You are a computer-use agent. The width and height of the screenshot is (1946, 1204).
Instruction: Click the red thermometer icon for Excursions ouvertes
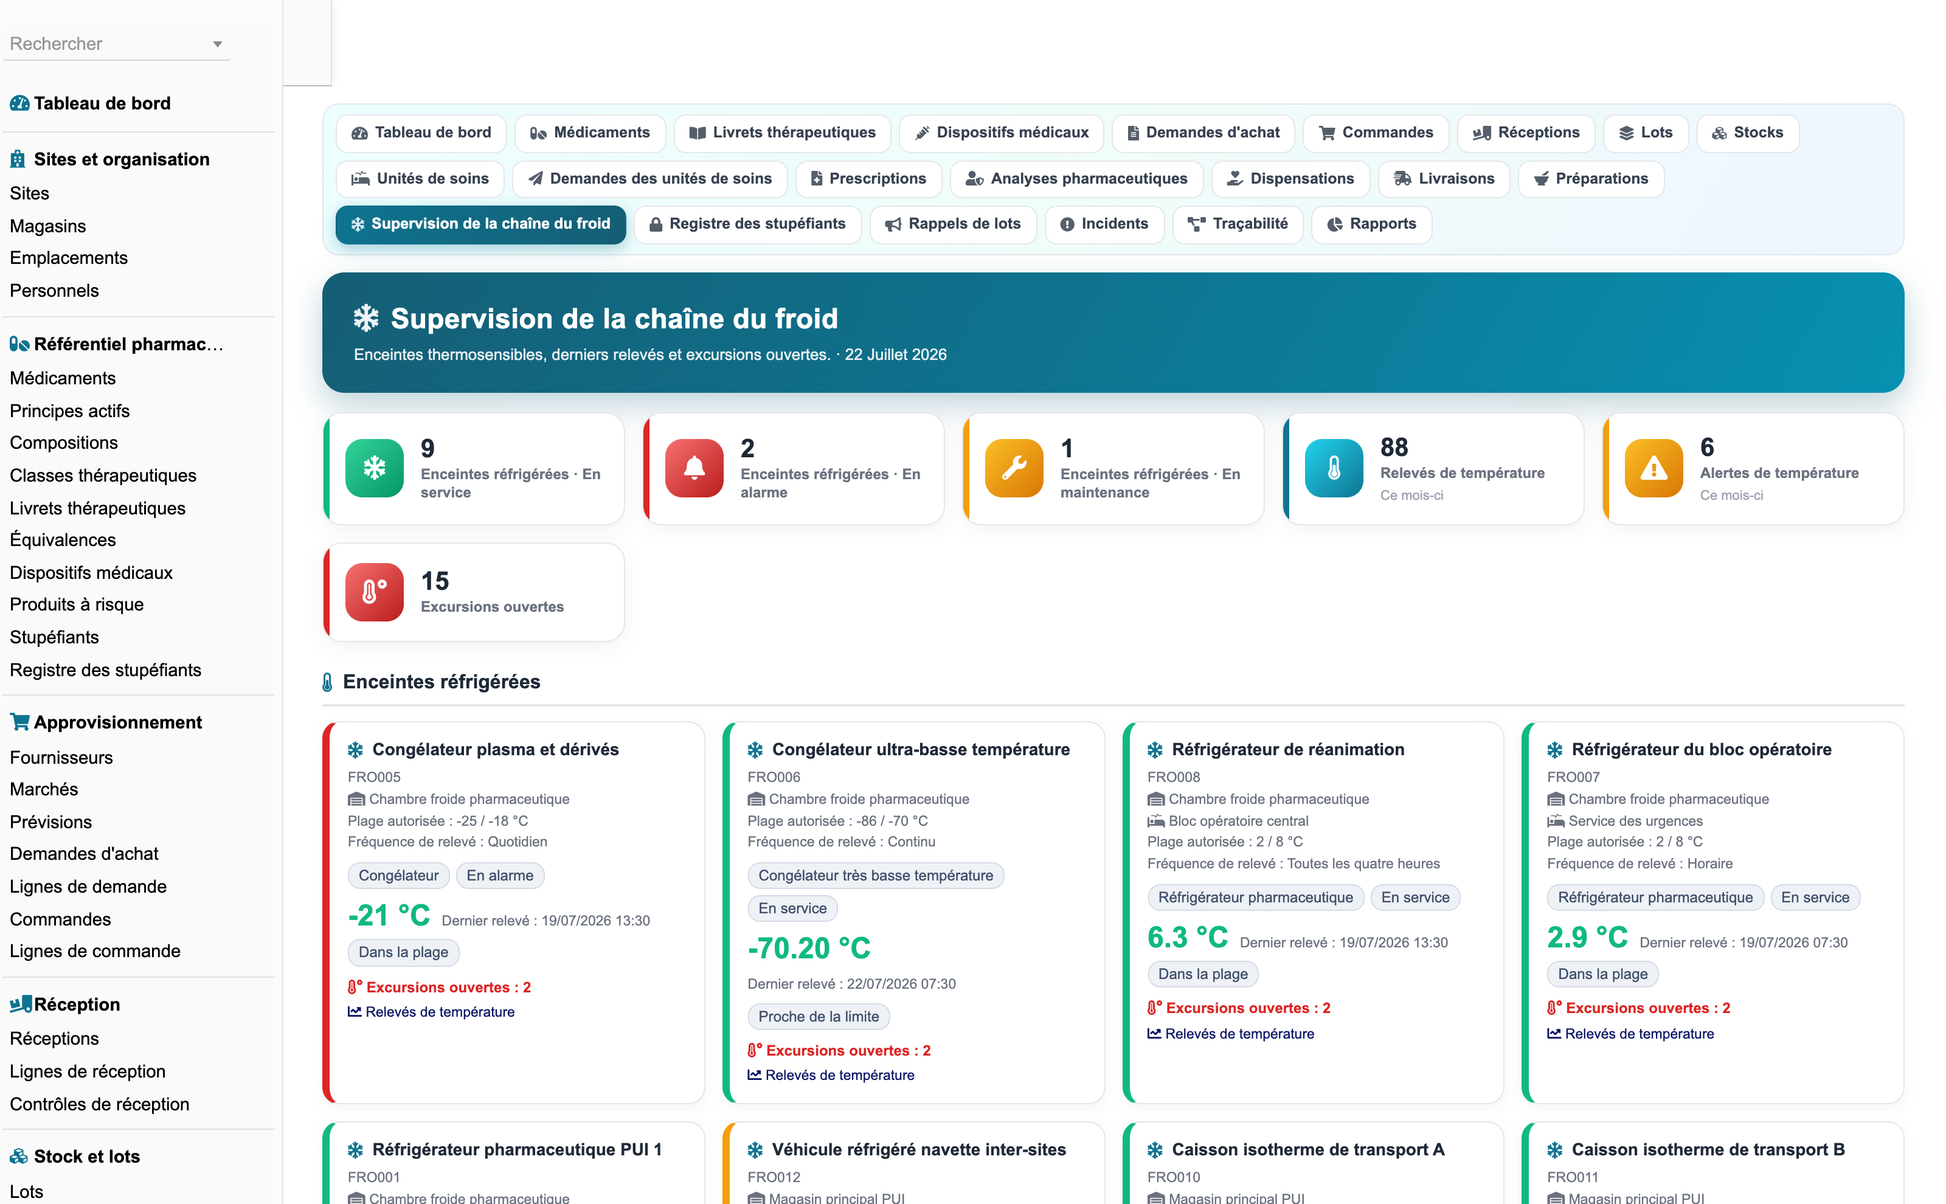374,592
